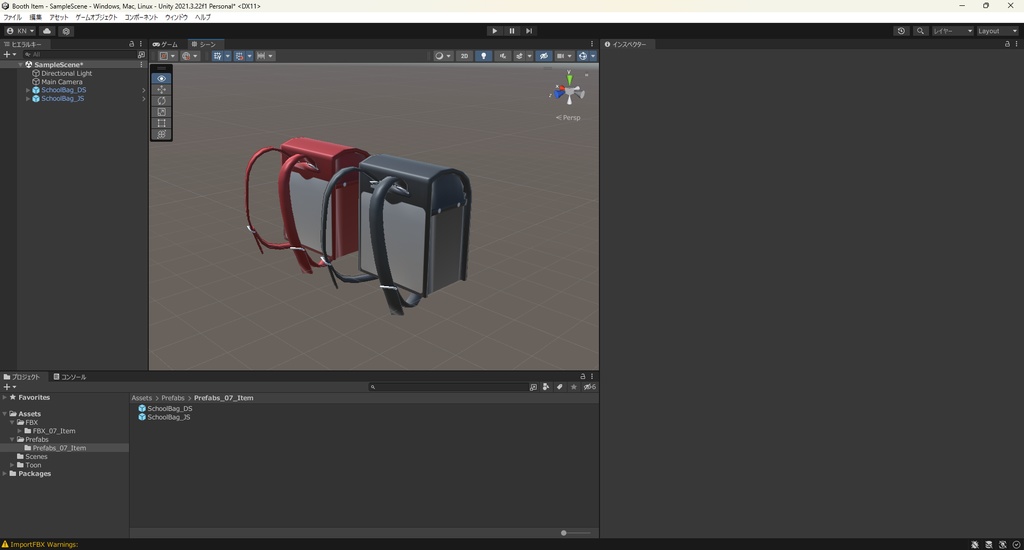
Task: Open project create plus dropdown
Action: point(9,387)
